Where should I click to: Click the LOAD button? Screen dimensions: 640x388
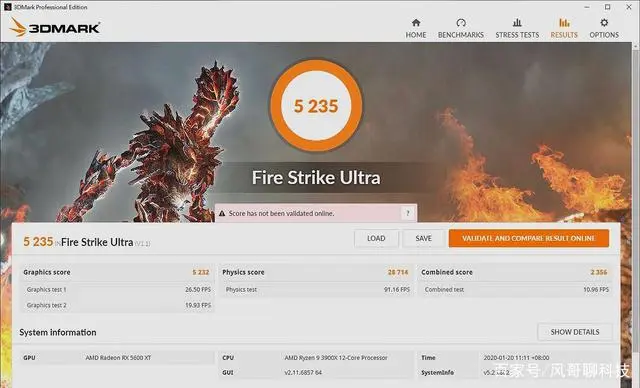[376, 238]
